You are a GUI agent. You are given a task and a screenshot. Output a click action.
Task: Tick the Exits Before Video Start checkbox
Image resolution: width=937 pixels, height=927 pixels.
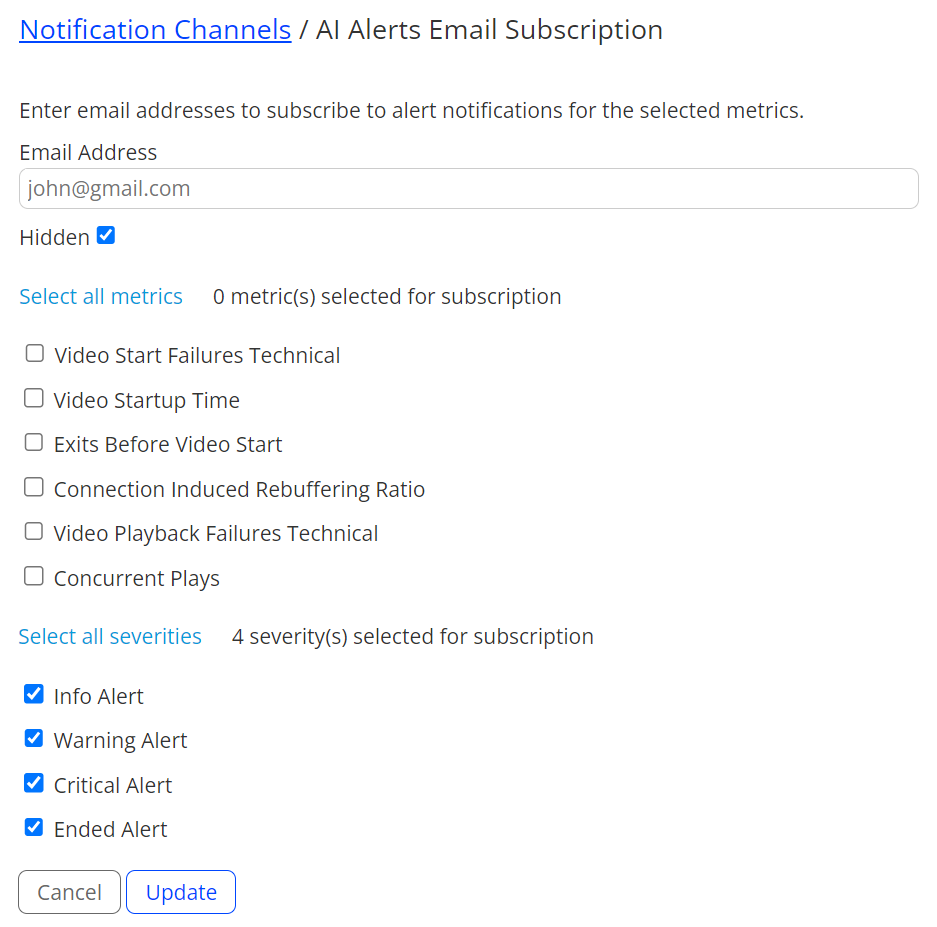(33, 442)
